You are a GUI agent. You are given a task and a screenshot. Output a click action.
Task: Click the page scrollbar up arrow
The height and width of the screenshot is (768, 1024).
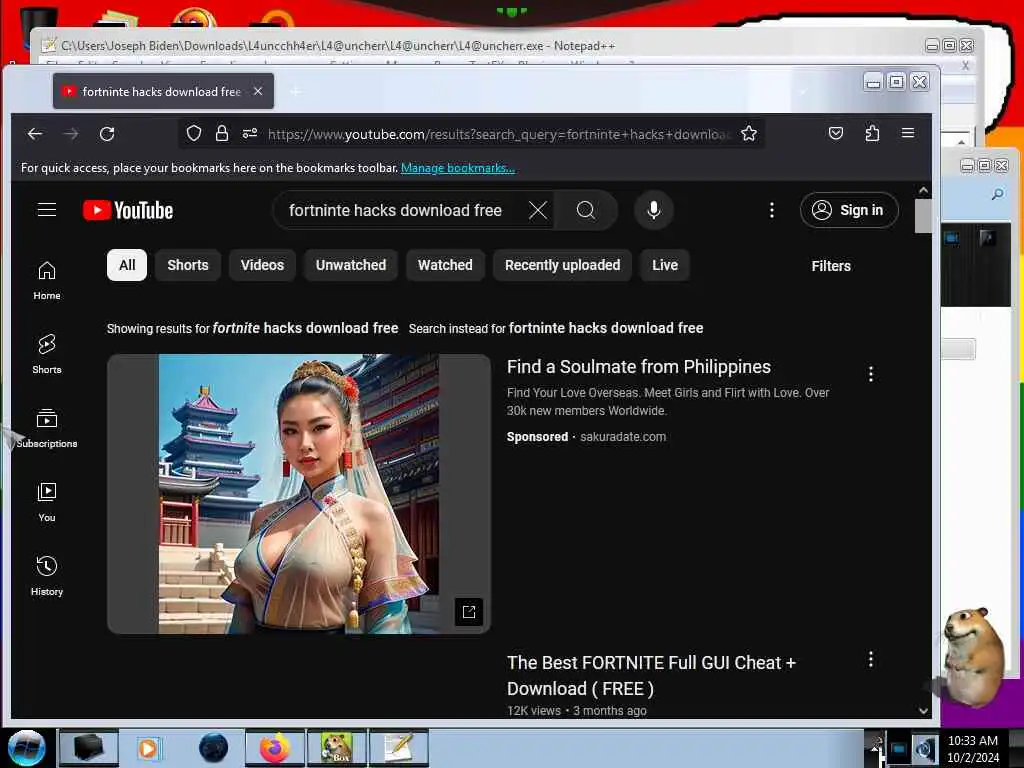[923, 190]
